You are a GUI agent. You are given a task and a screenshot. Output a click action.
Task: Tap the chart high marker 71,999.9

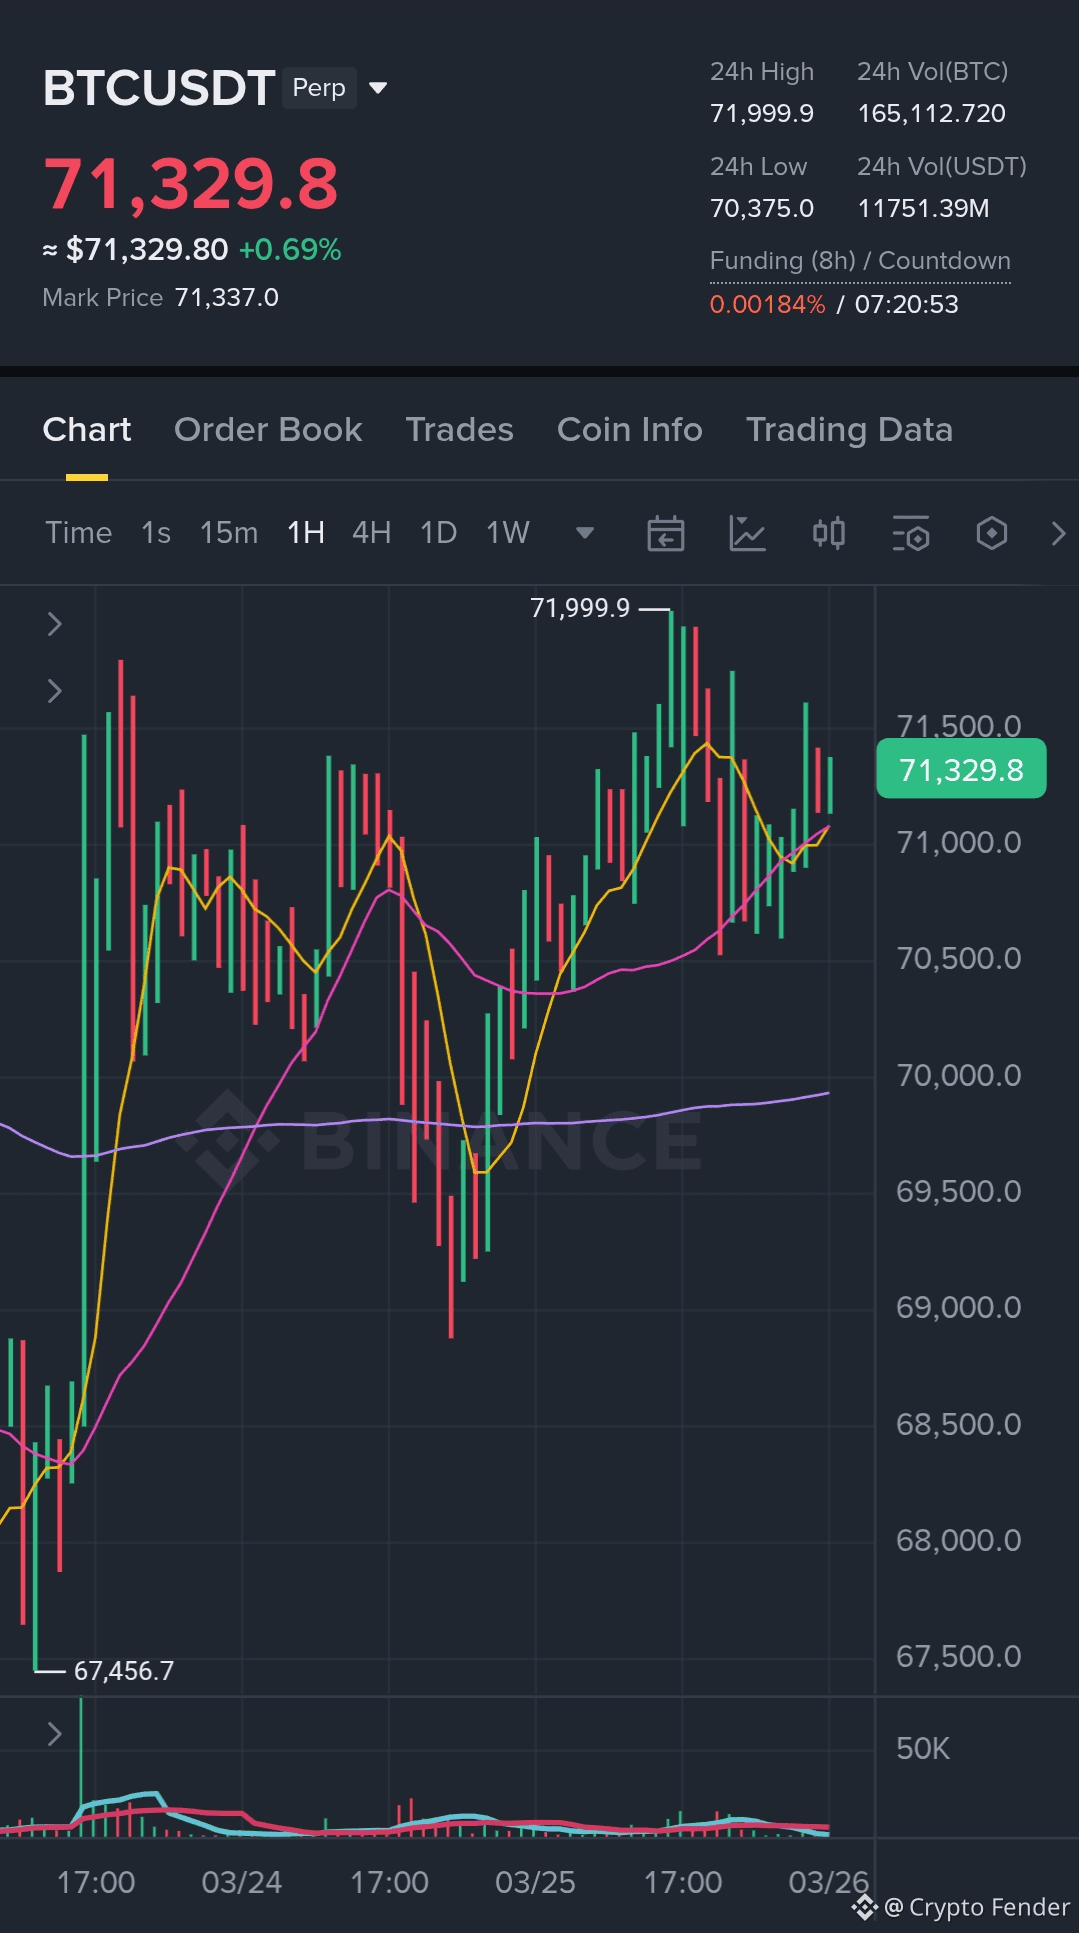tap(580, 608)
